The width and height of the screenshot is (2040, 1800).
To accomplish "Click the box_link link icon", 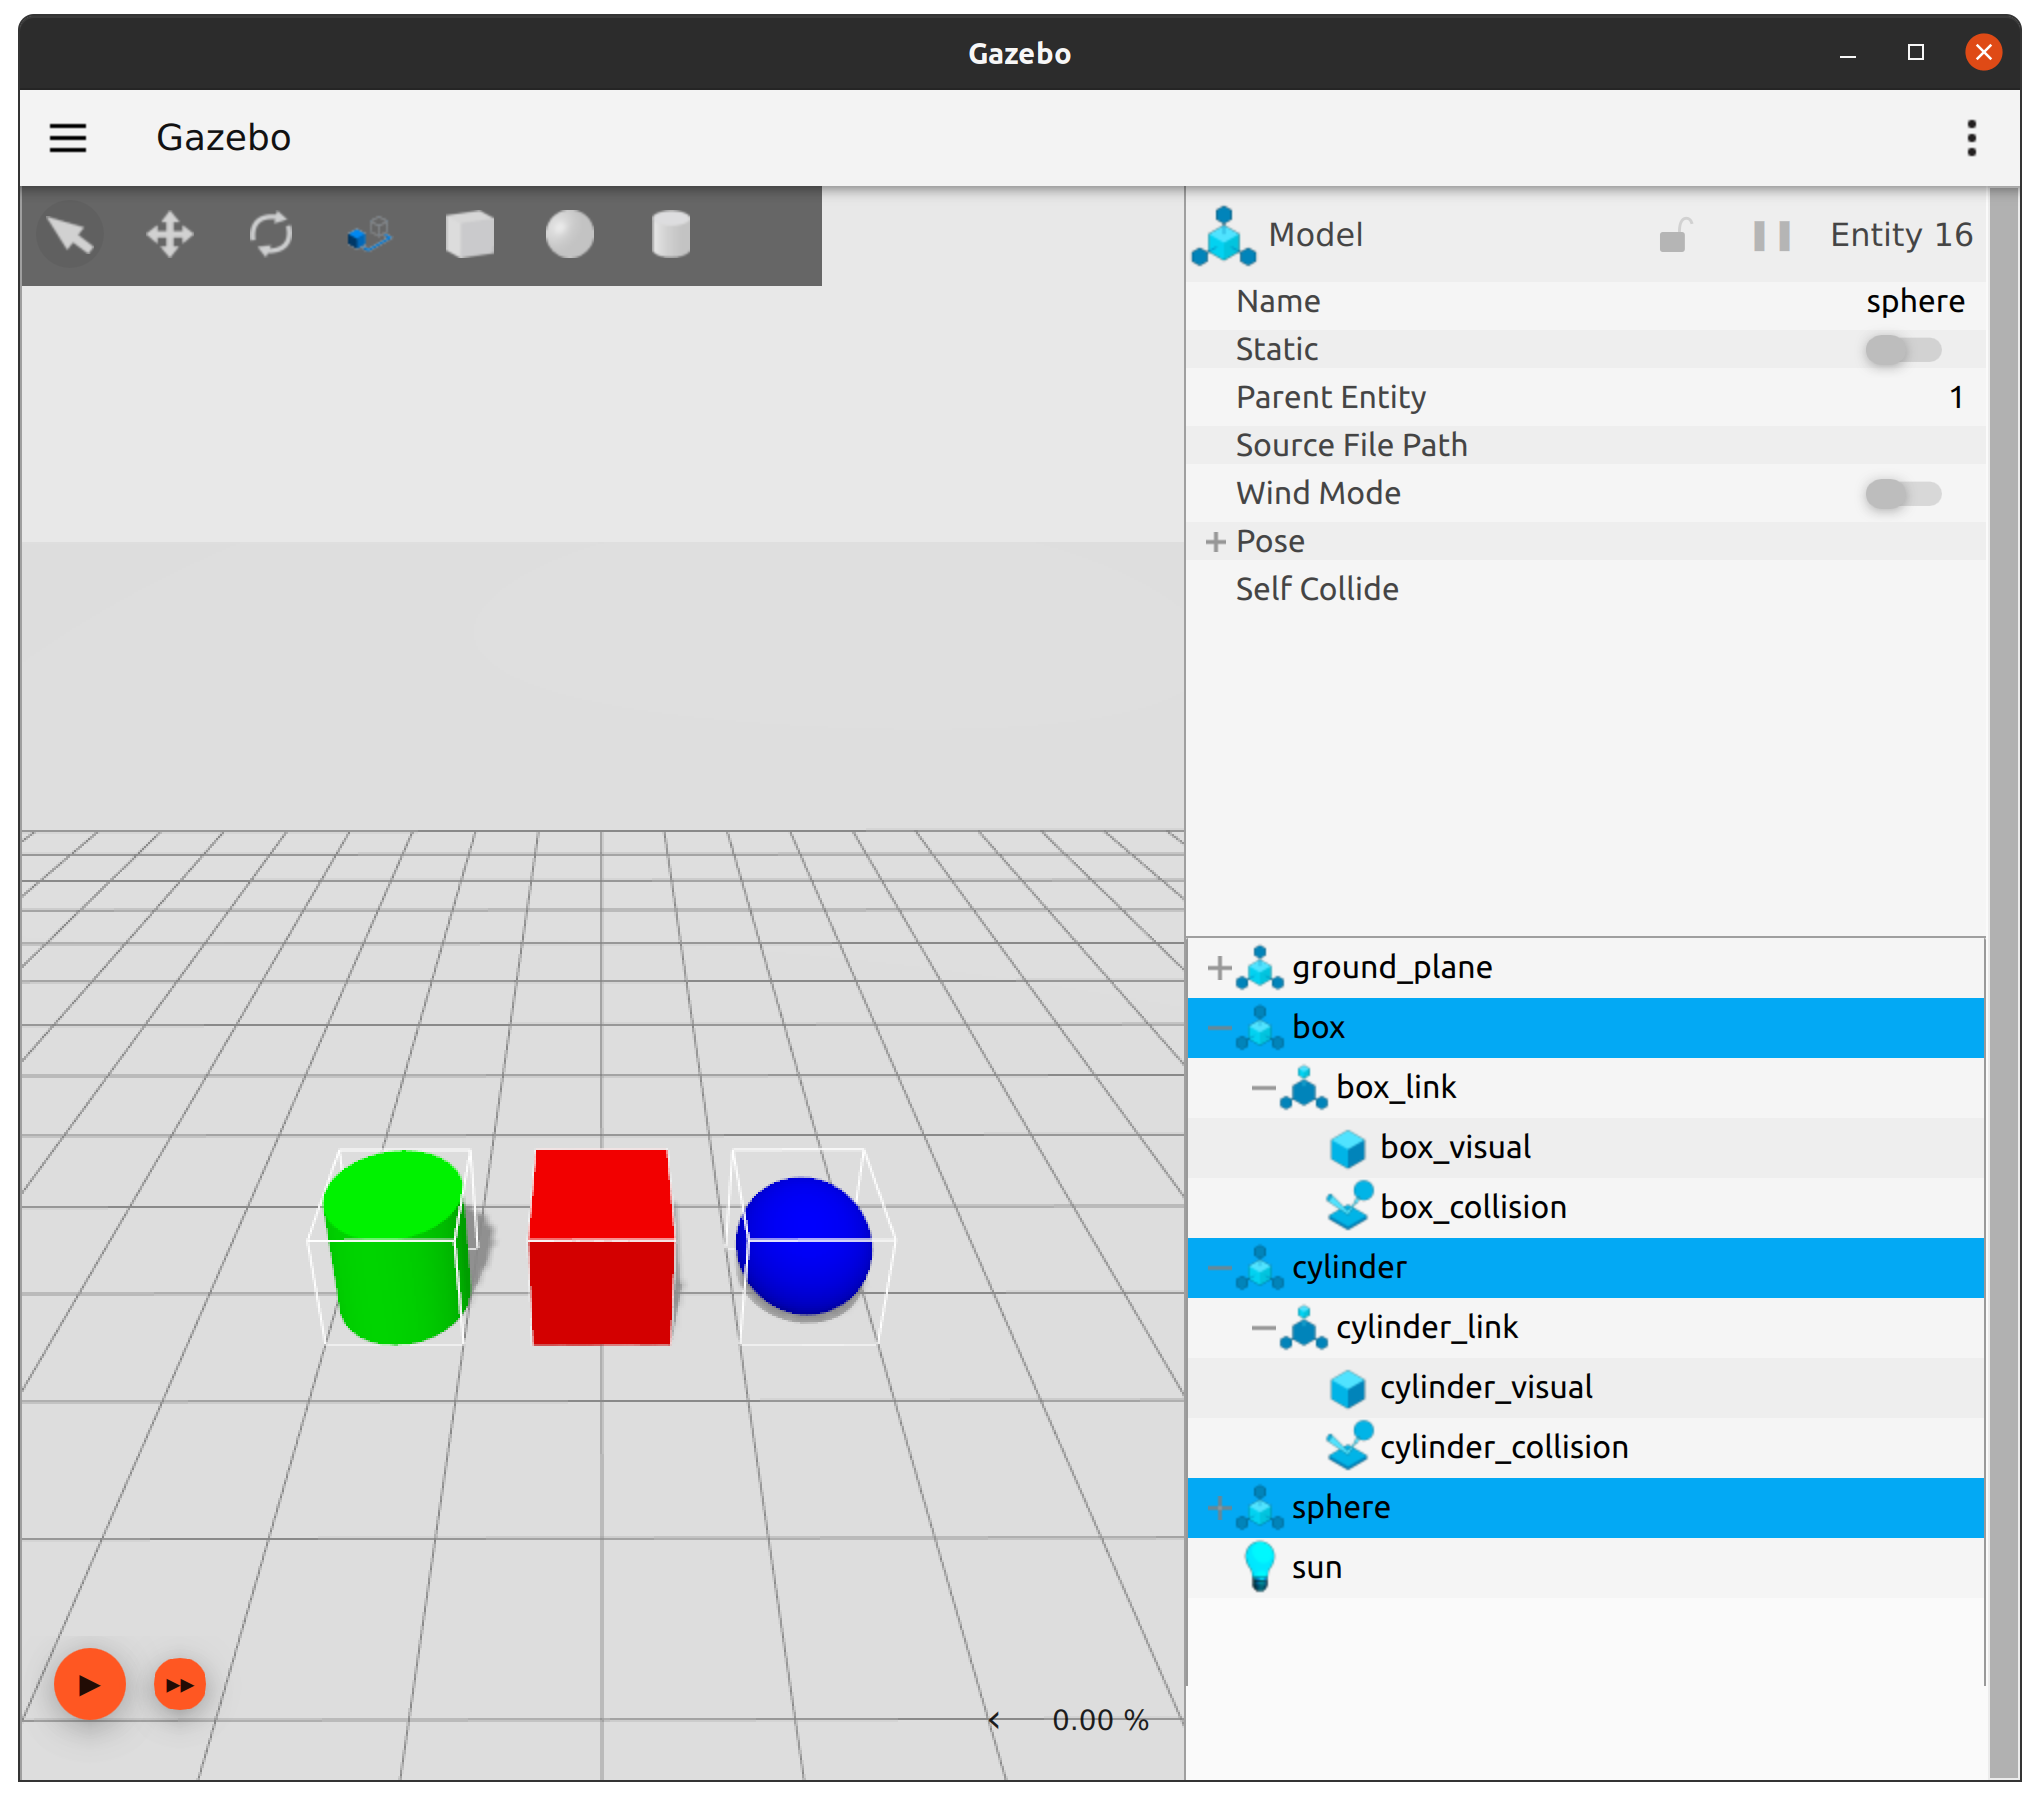I will (x=1303, y=1088).
